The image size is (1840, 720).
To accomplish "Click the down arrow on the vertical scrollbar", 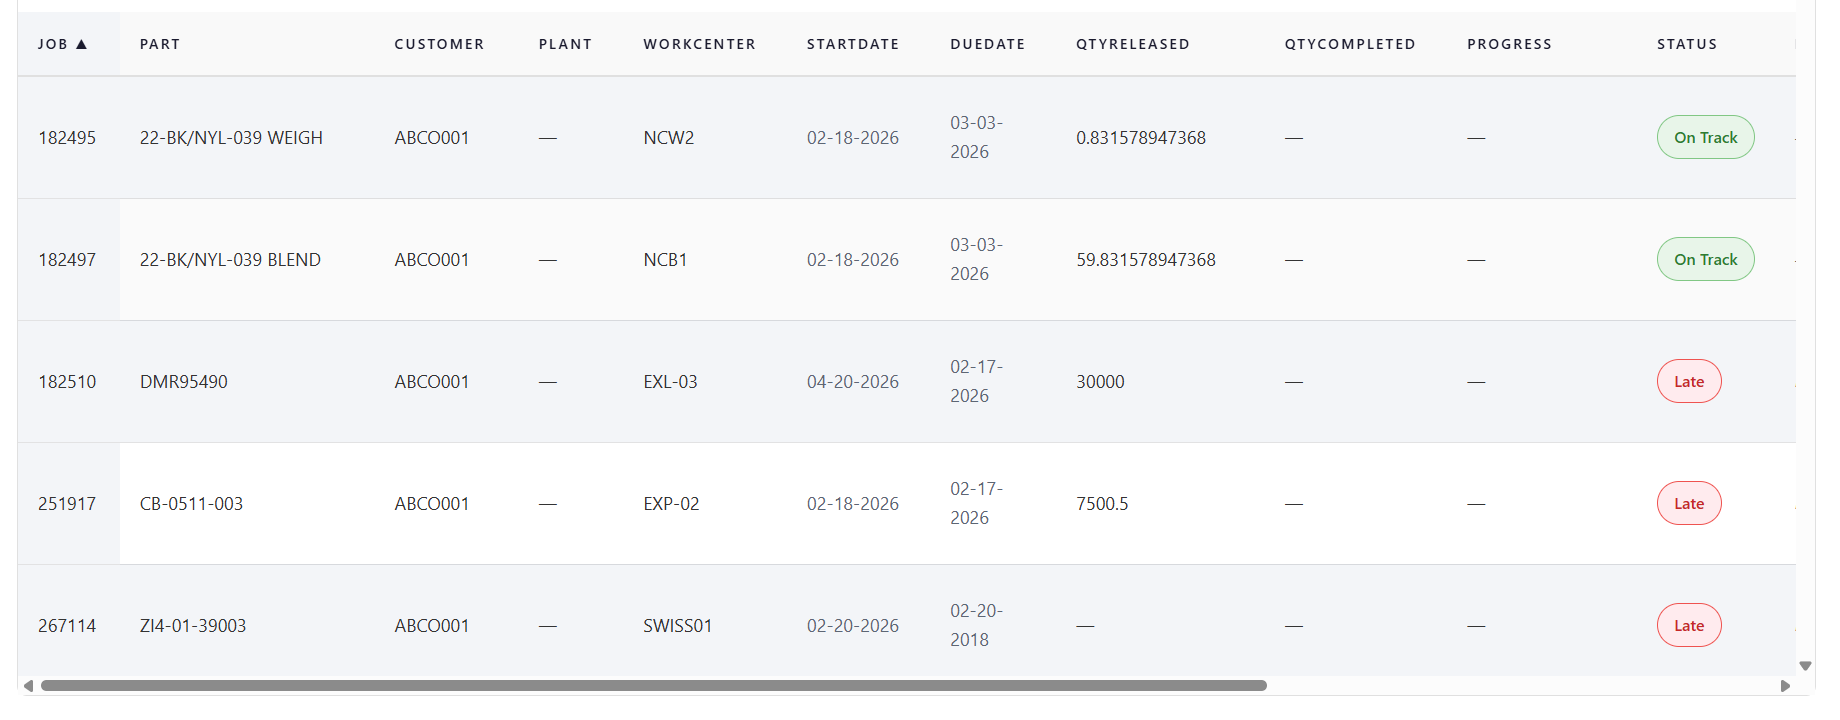I will pyautogui.click(x=1805, y=663).
